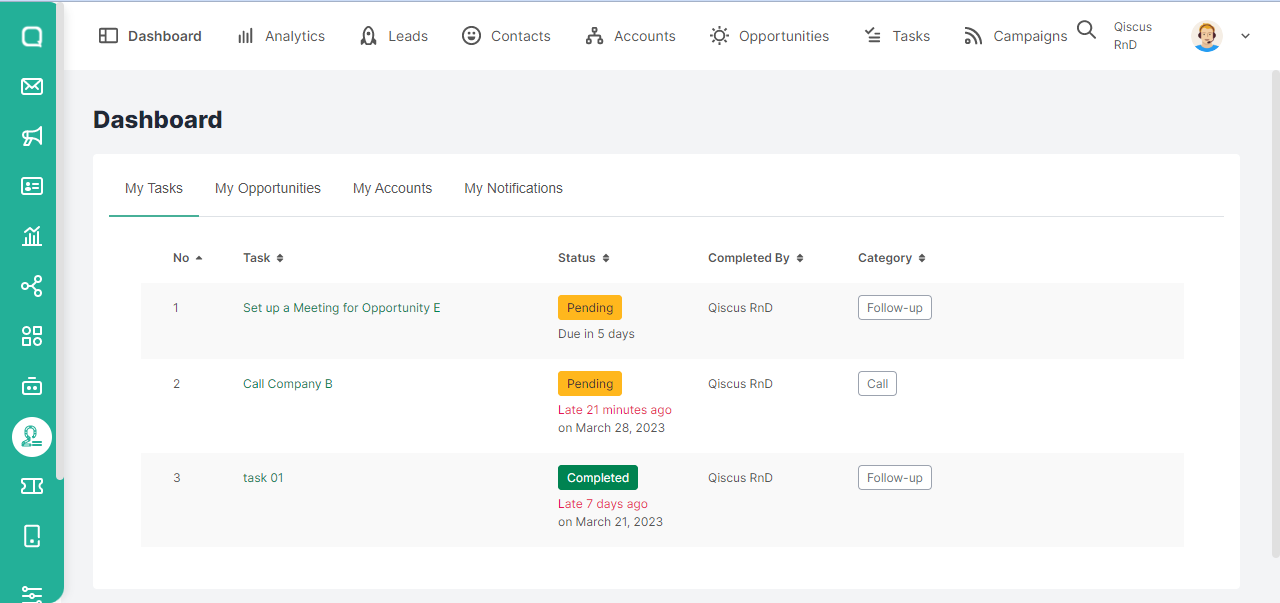Image resolution: width=1280 pixels, height=603 pixels.
Task: Click the Qiscus logo at the sidebar top
Action: click(31, 36)
